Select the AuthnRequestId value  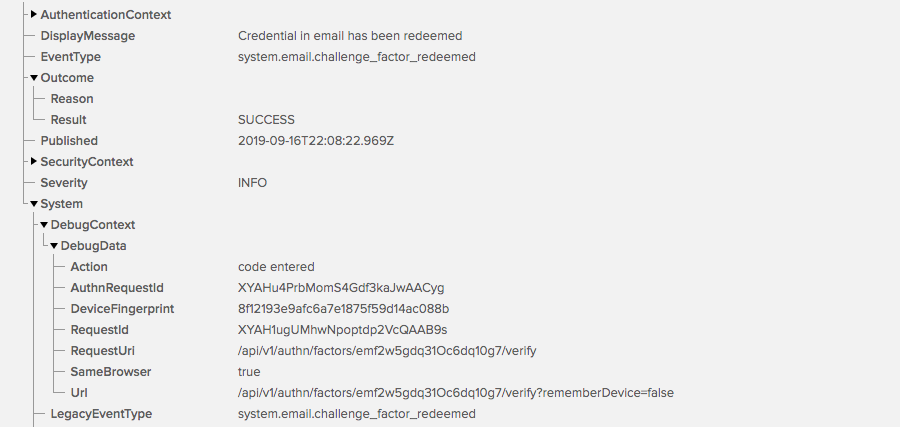(x=341, y=288)
